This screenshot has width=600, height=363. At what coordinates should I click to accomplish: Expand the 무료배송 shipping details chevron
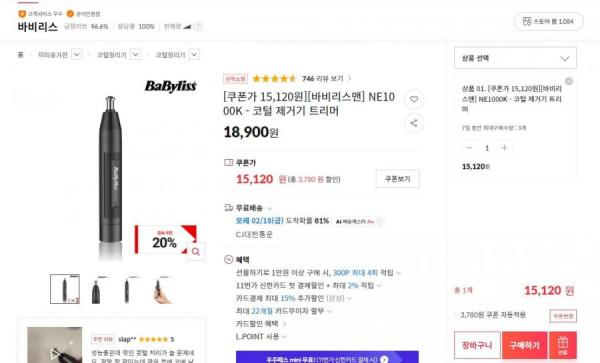click(270, 208)
